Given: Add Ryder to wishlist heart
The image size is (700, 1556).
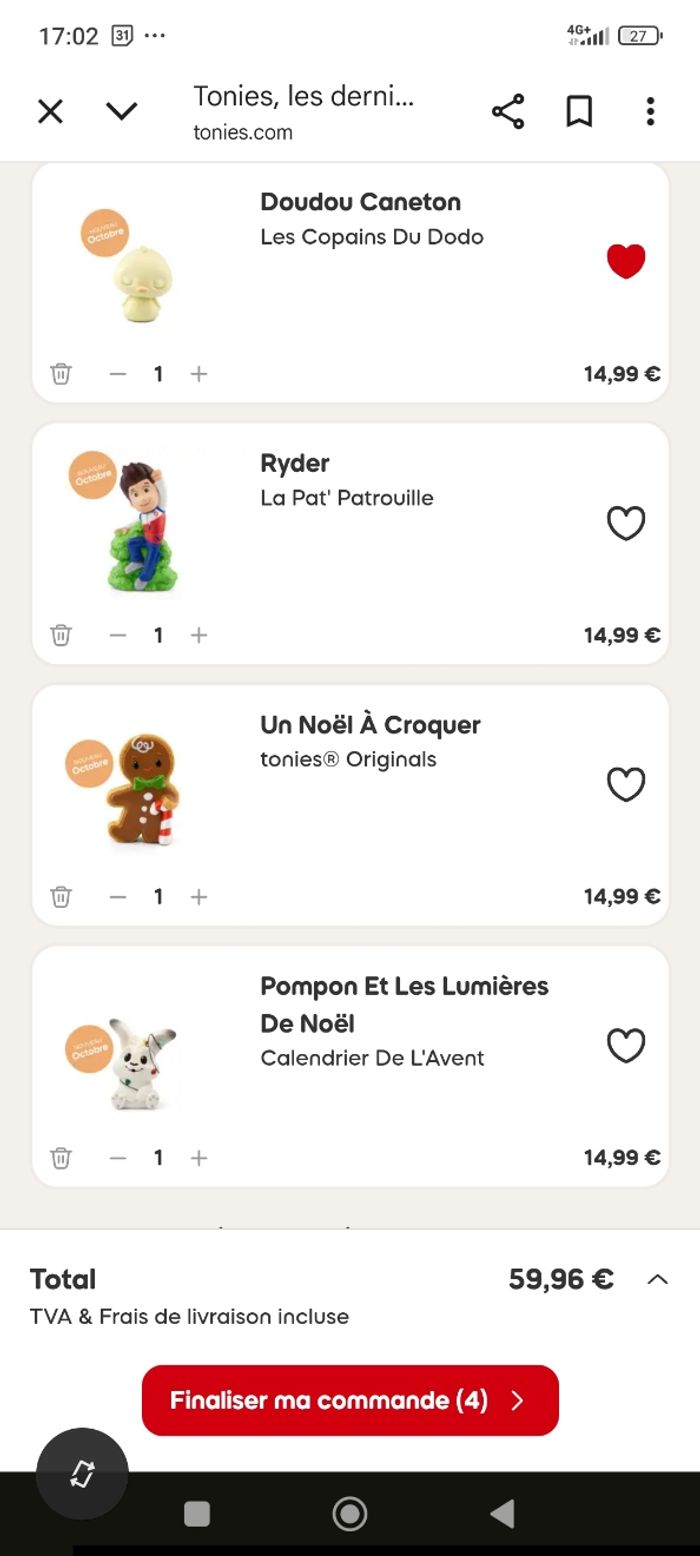Looking at the screenshot, I should tap(626, 523).
